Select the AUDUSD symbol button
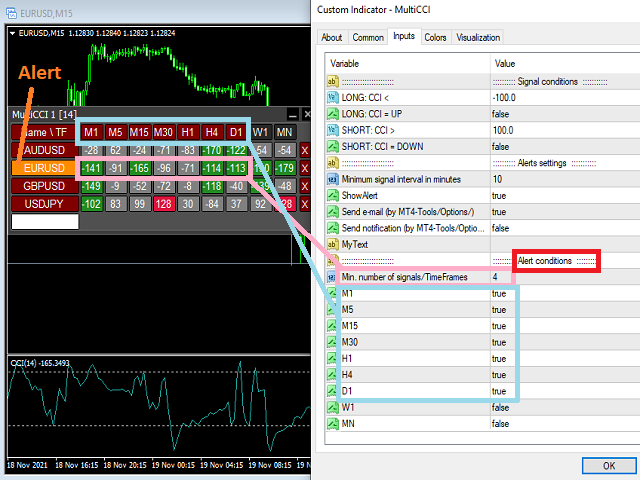This screenshot has width=640, height=480. click(x=44, y=151)
